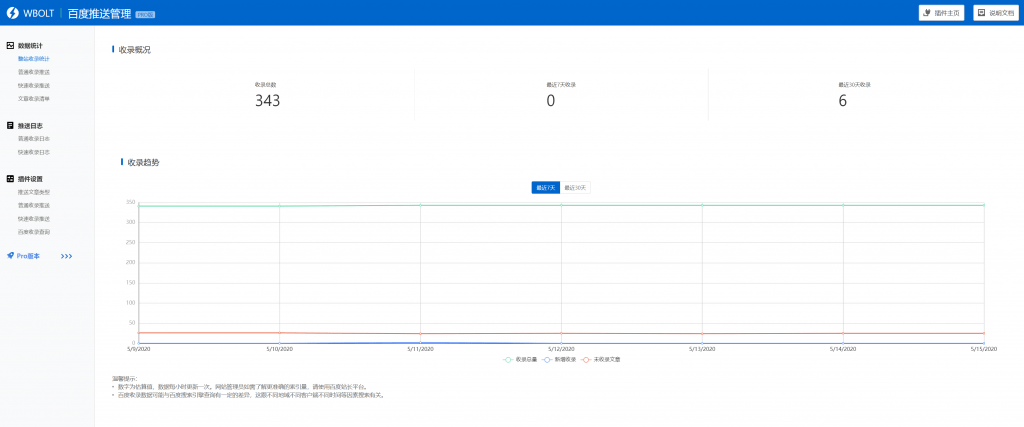Expand Pro版本 using the >>> arrows
Viewport: 1024px width, 427px height.
[66, 256]
